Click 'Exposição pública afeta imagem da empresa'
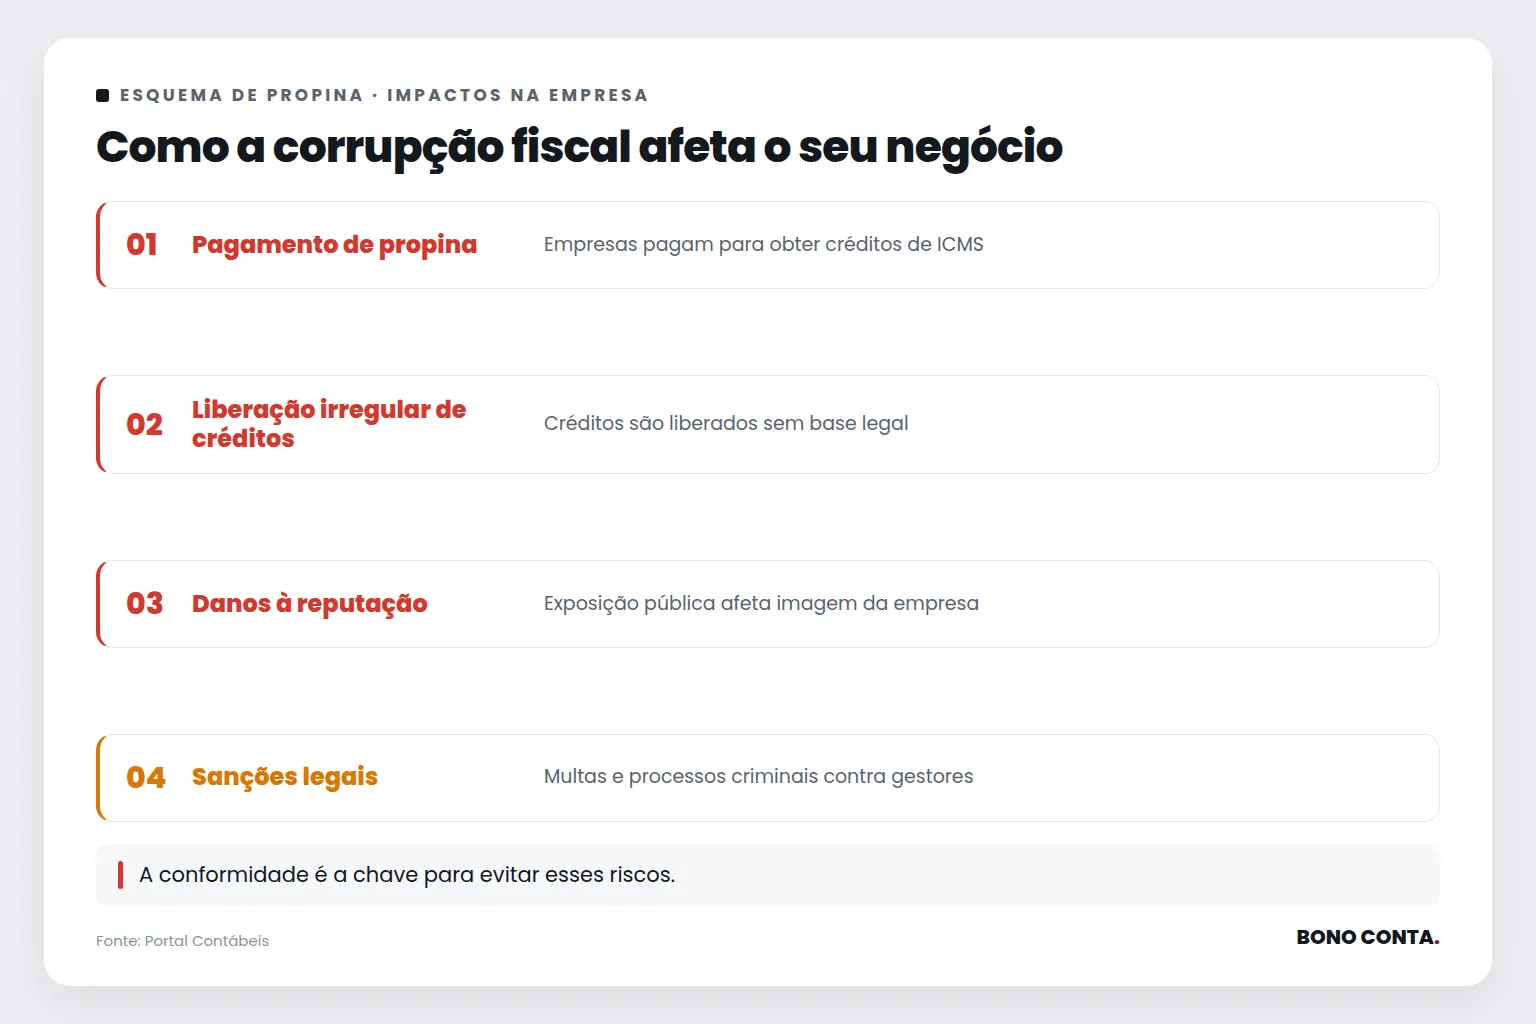Screen dimensions: 1536x1024 point(761,603)
